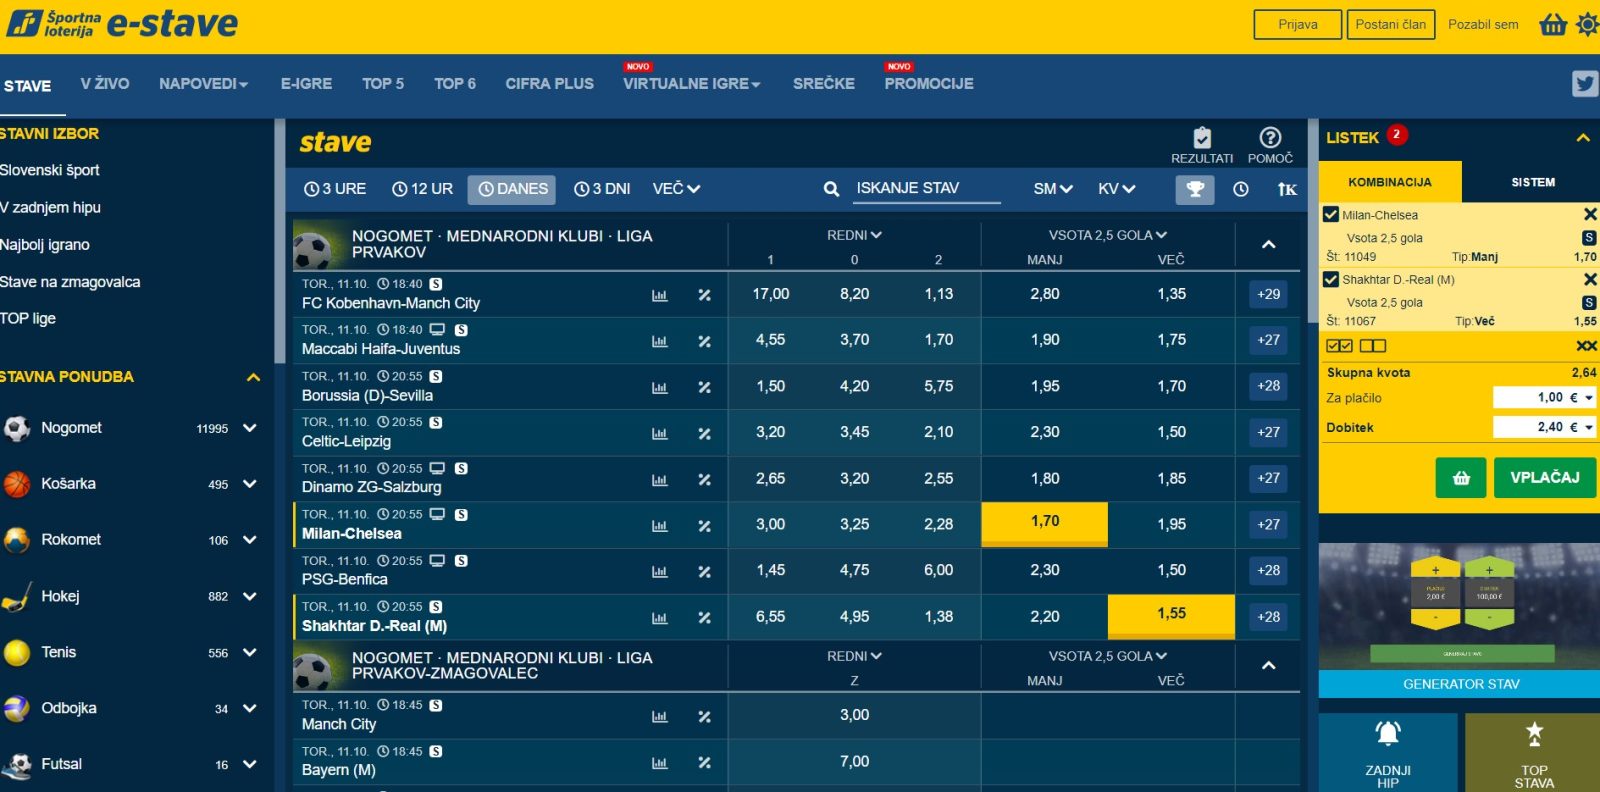The width and height of the screenshot is (1600, 792).
Task: Open the Cifra plus menu item
Action: point(549,84)
